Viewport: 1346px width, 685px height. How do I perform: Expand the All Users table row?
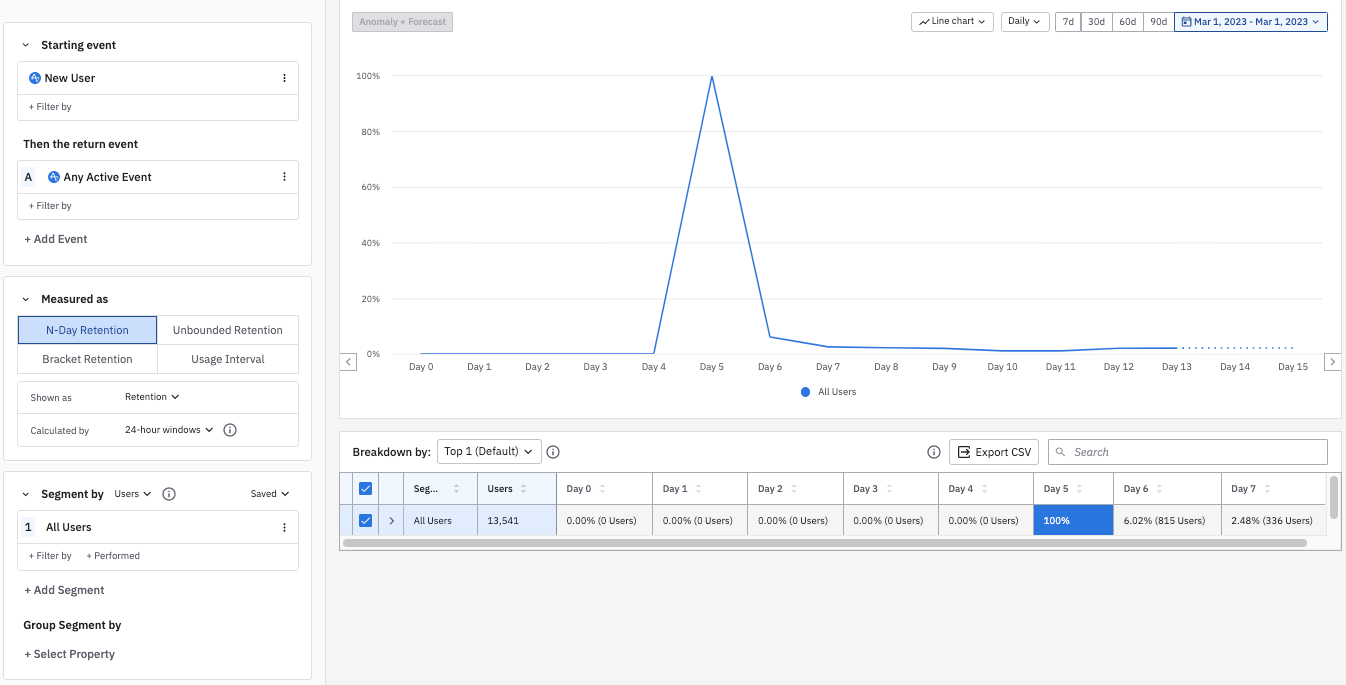[391, 520]
